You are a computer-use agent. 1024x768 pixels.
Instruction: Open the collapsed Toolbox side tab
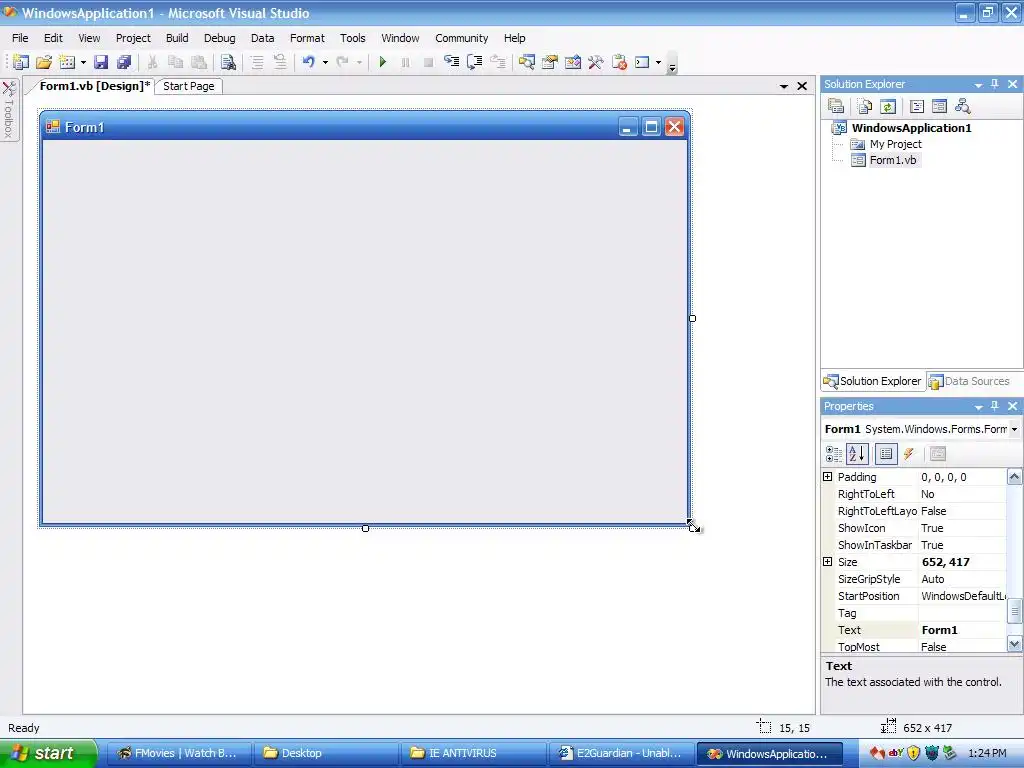(9, 109)
